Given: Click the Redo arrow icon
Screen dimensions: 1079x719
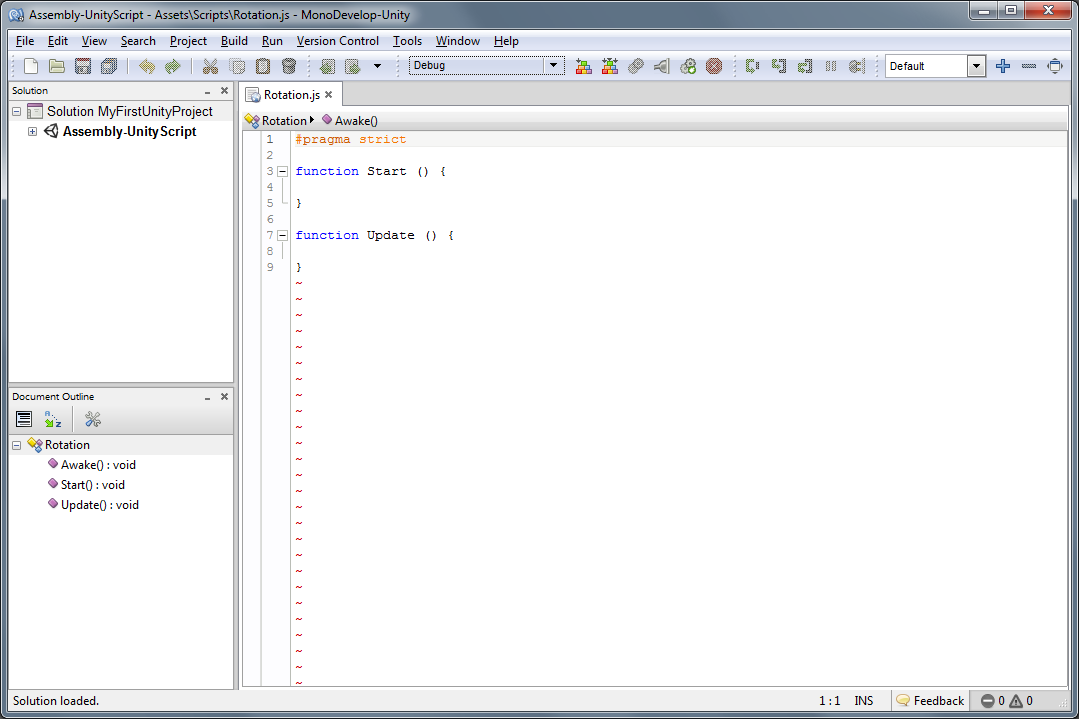Looking at the screenshot, I should [x=173, y=66].
